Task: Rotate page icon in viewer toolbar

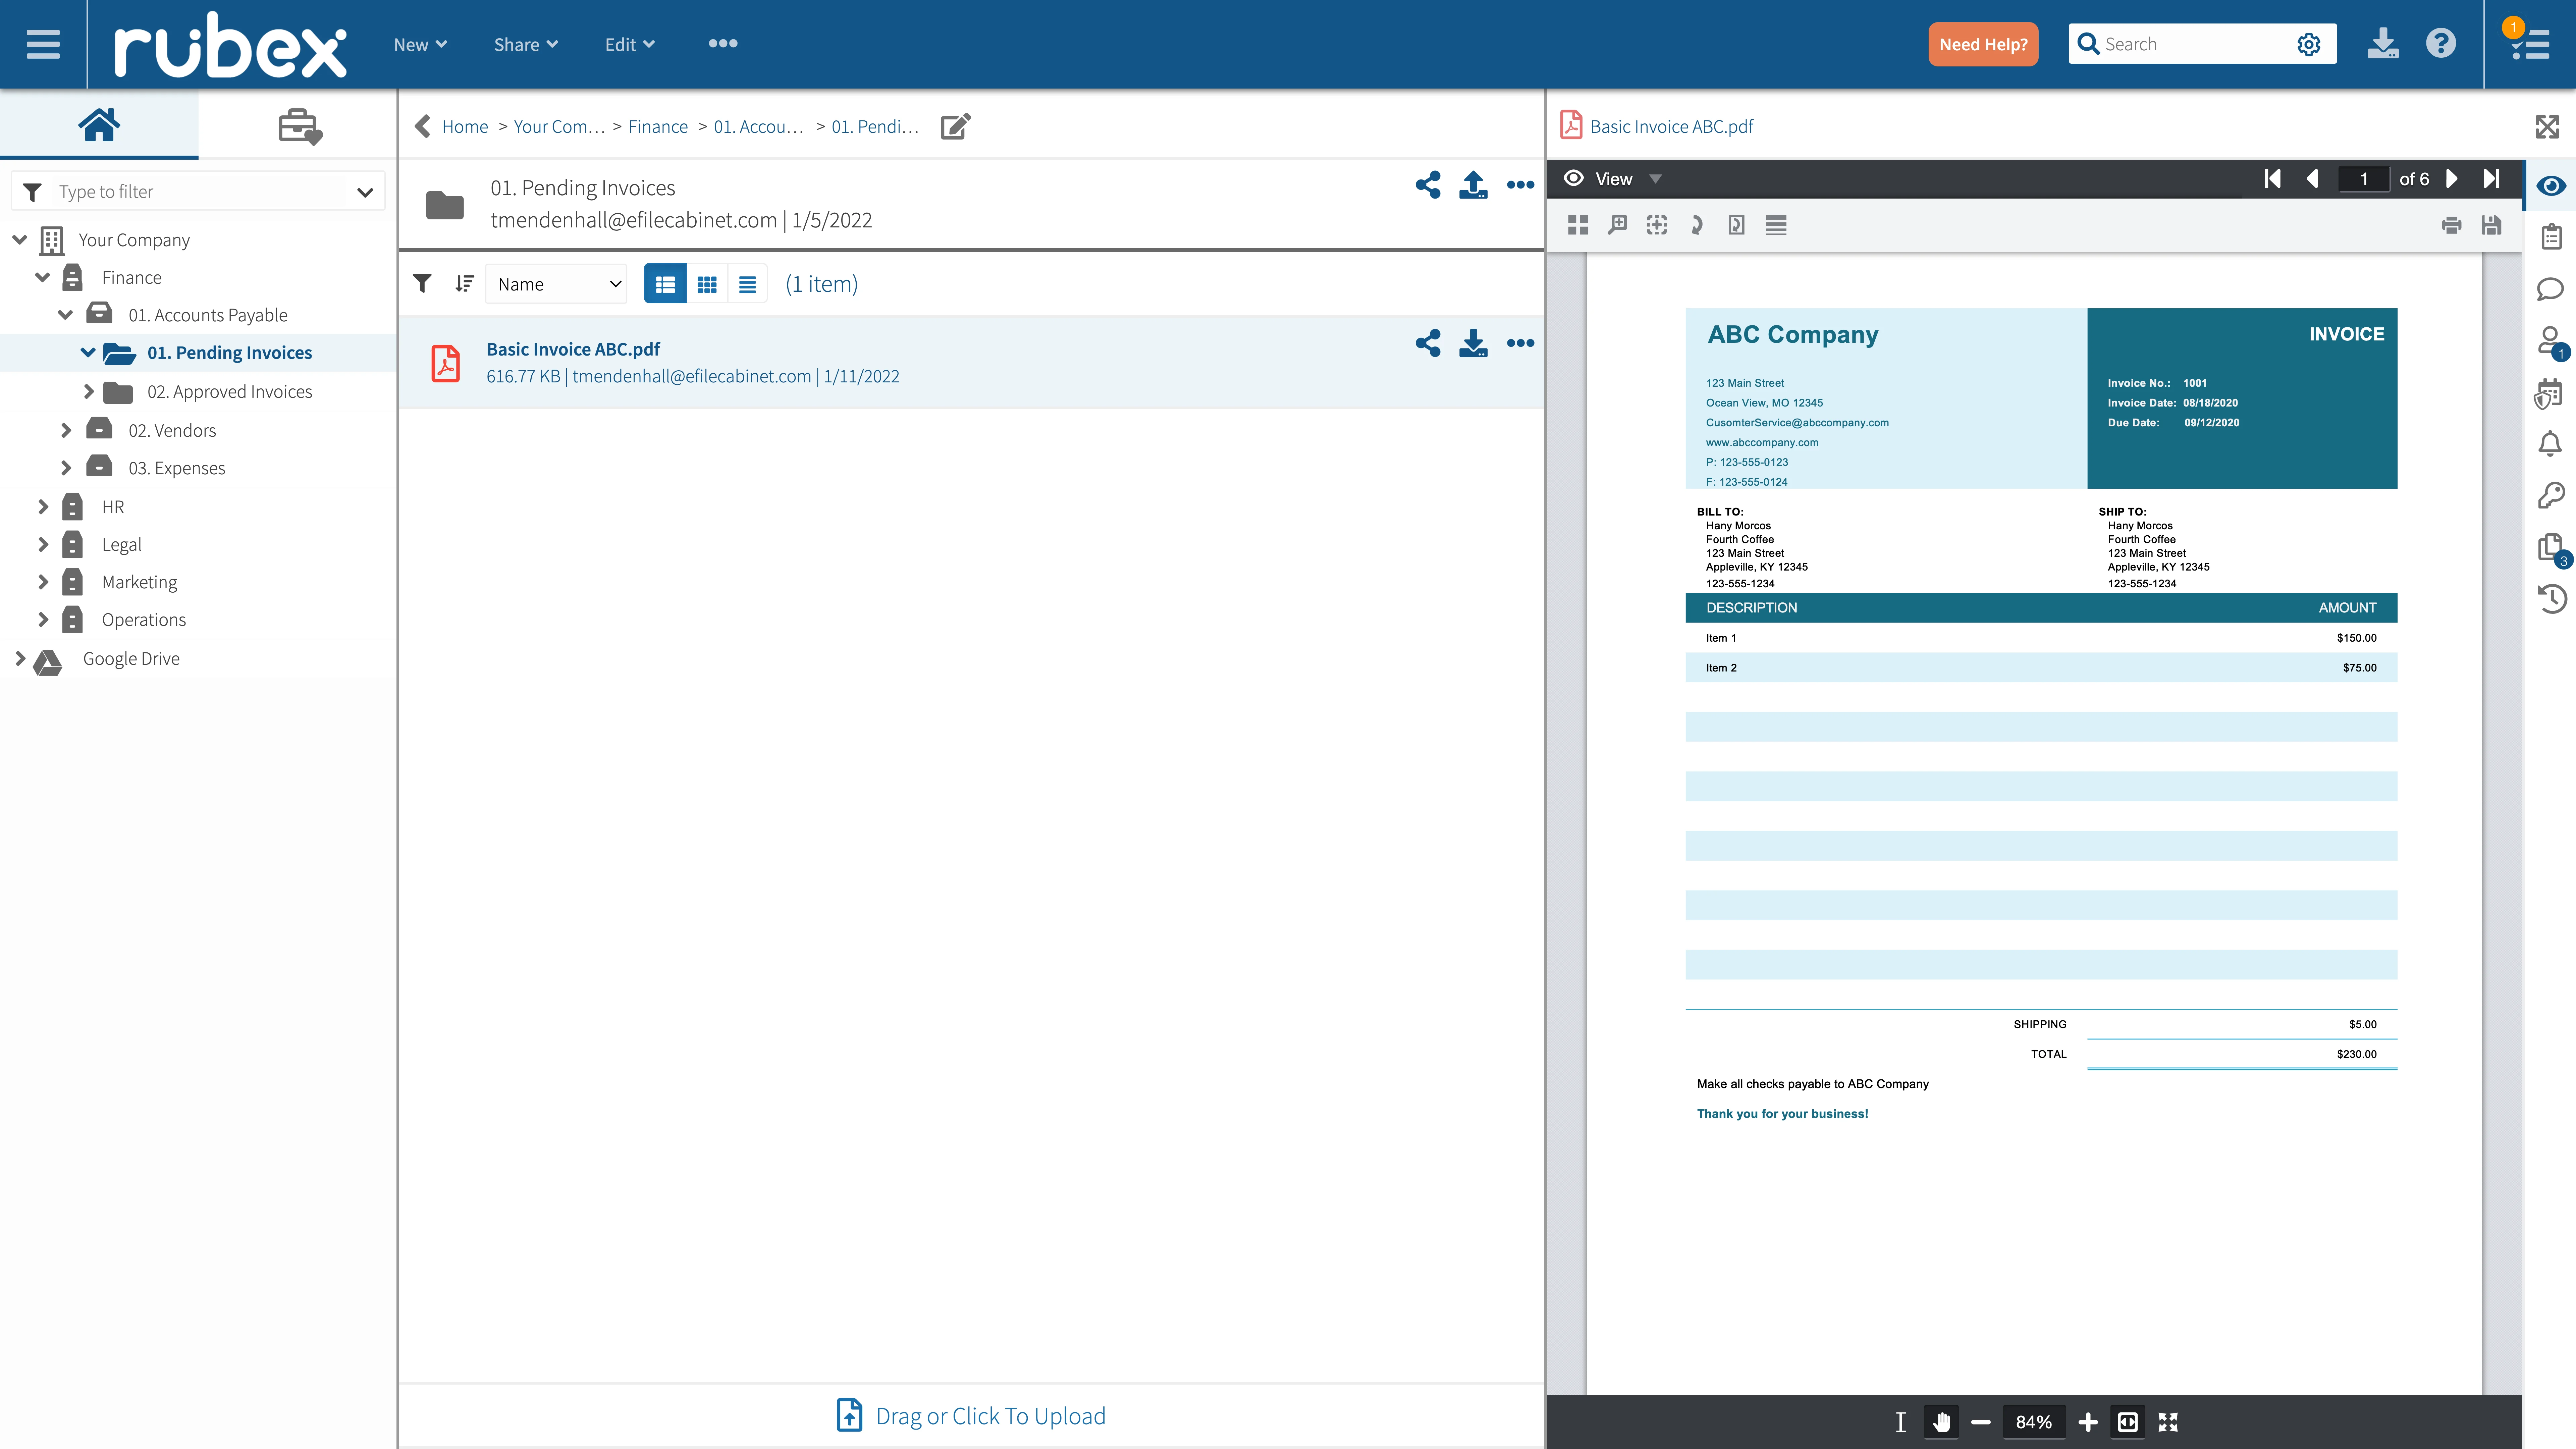Action: [1697, 225]
